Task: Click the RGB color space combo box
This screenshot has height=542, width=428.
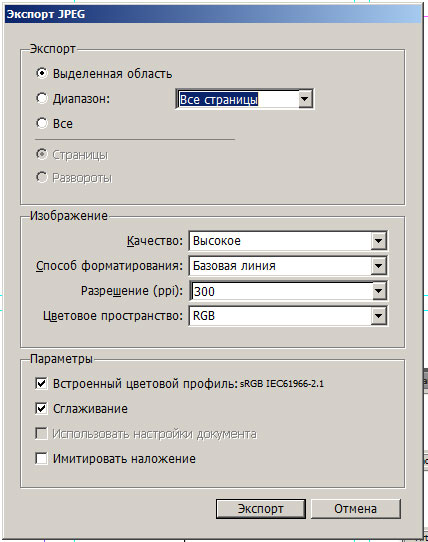Action: pos(288,316)
